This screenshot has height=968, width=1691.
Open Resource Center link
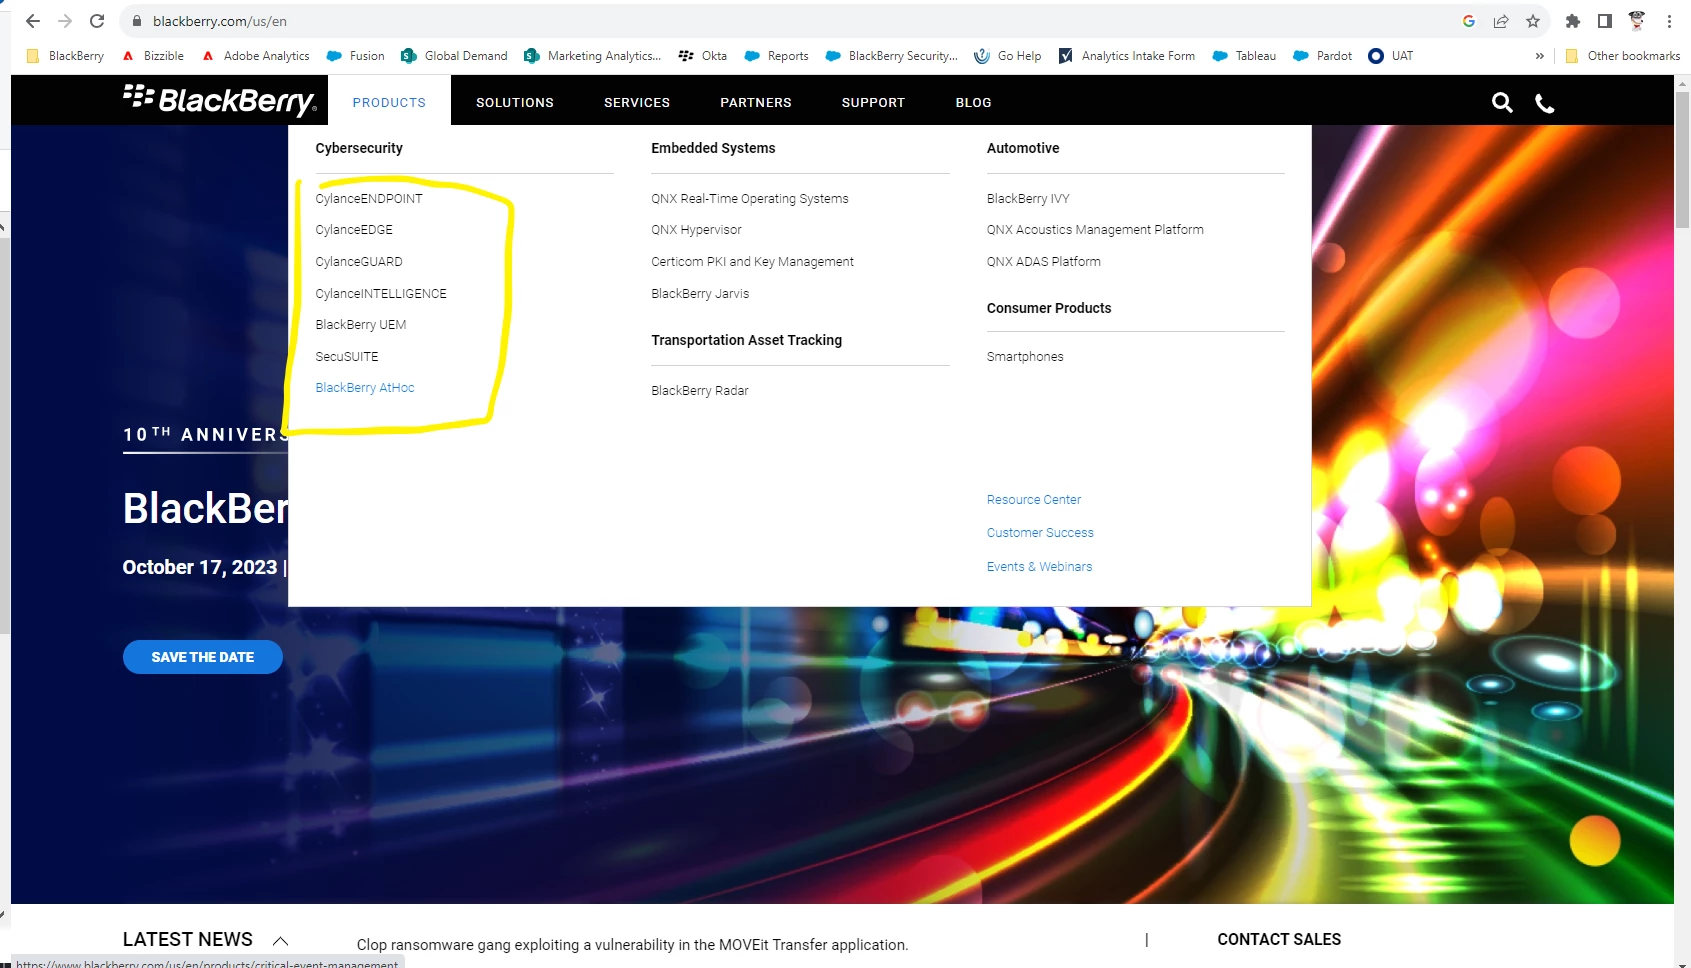[1034, 500]
